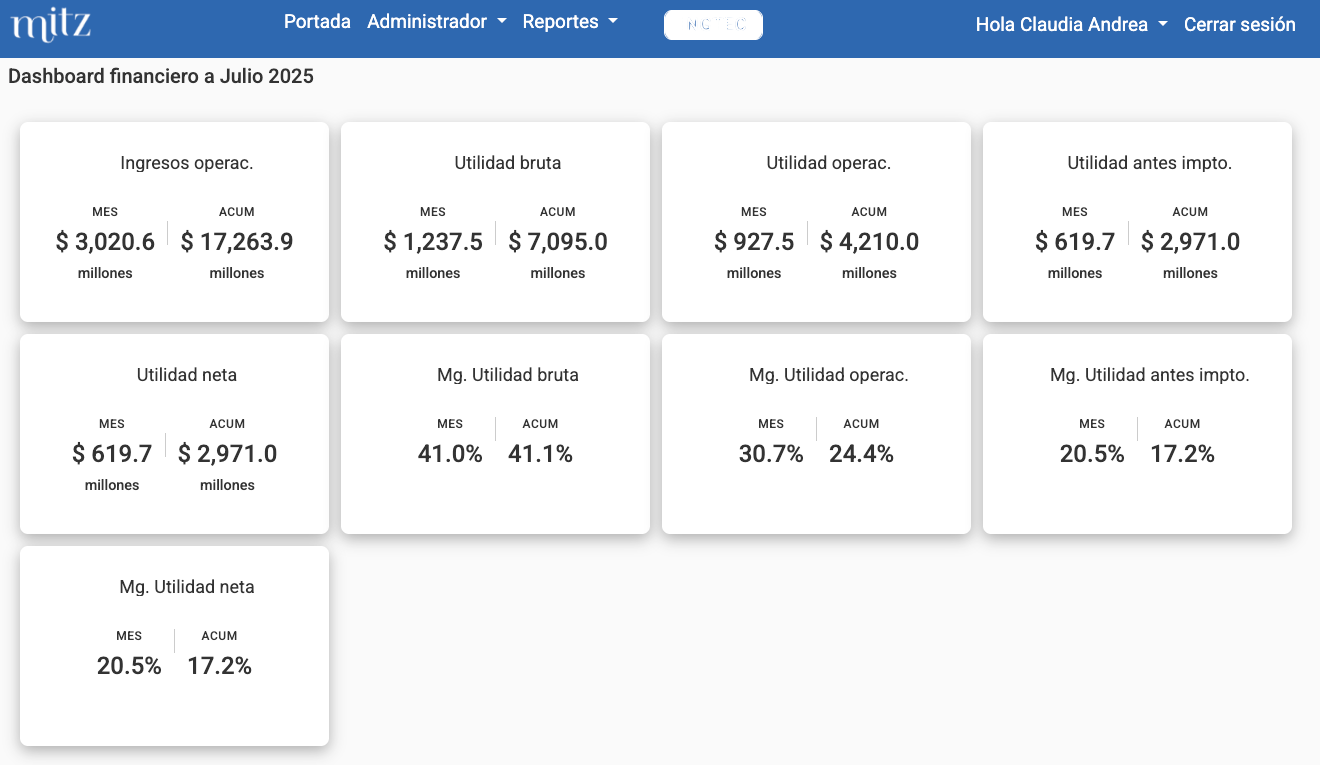Click the Mg. Utilidad antes impto. card title
Screen dimensions: 1320x765
[1149, 375]
